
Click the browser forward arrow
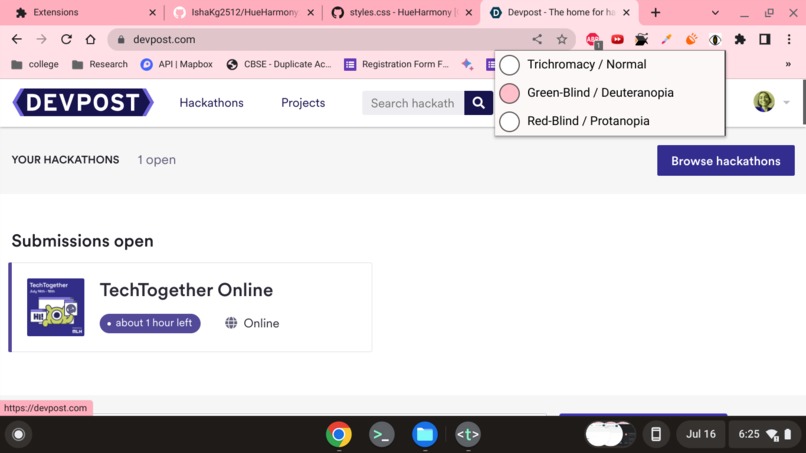(41, 39)
